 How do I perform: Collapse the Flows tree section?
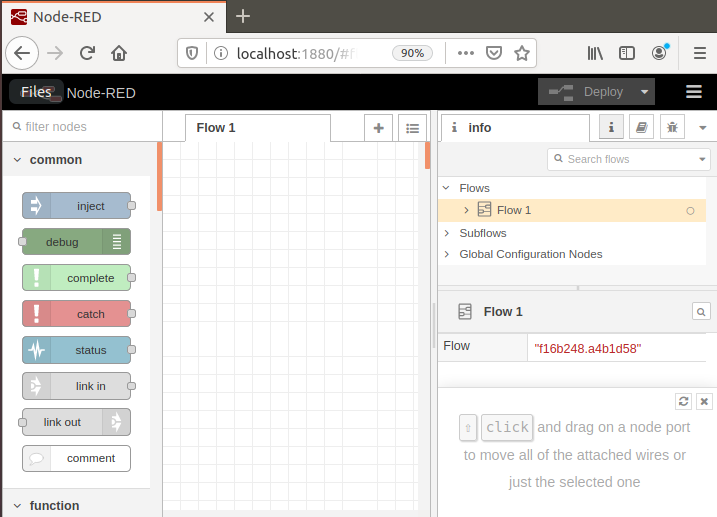(446, 188)
